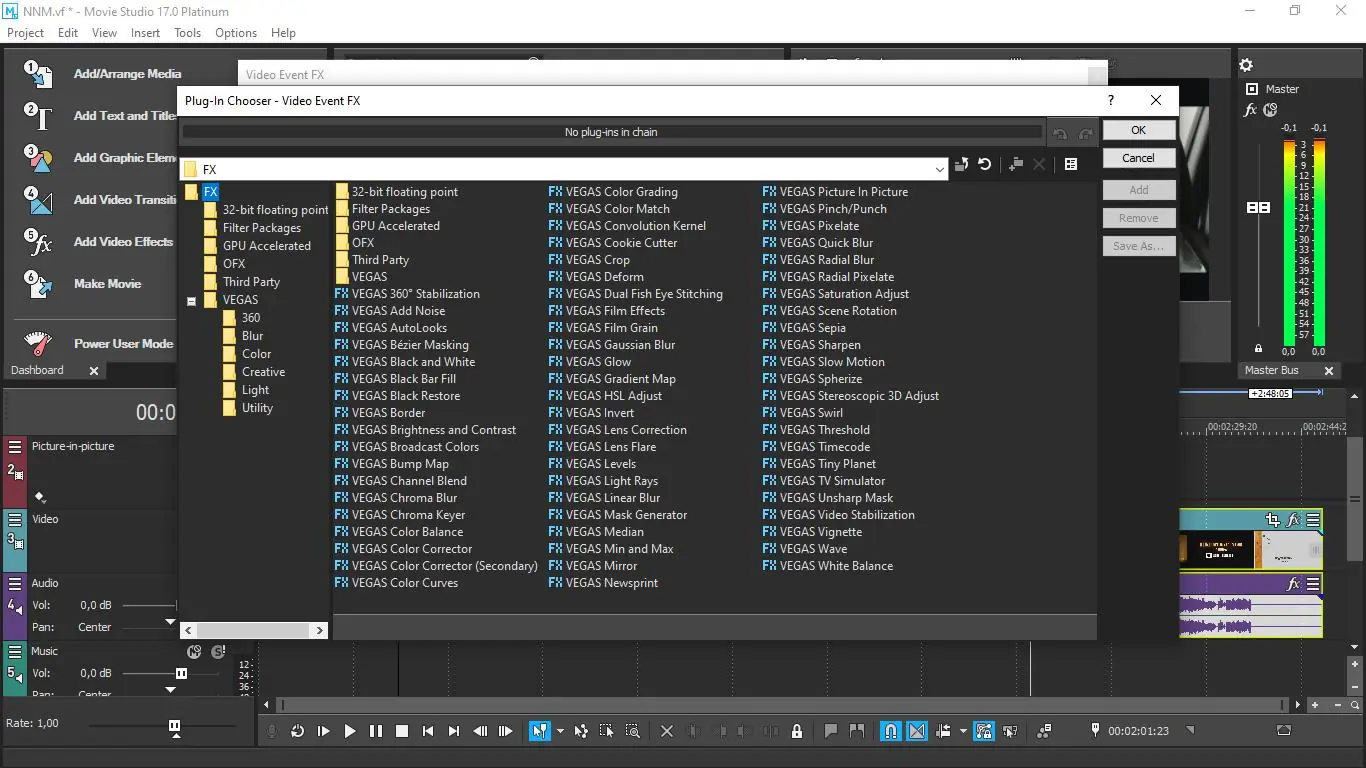Click the OK button
The width and height of the screenshot is (1366, 768).
tap(1139, 130)
